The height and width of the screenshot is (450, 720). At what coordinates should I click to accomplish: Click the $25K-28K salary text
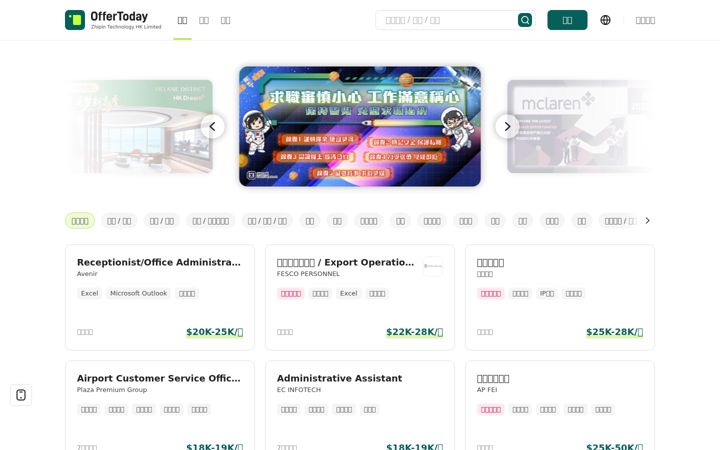614,332
